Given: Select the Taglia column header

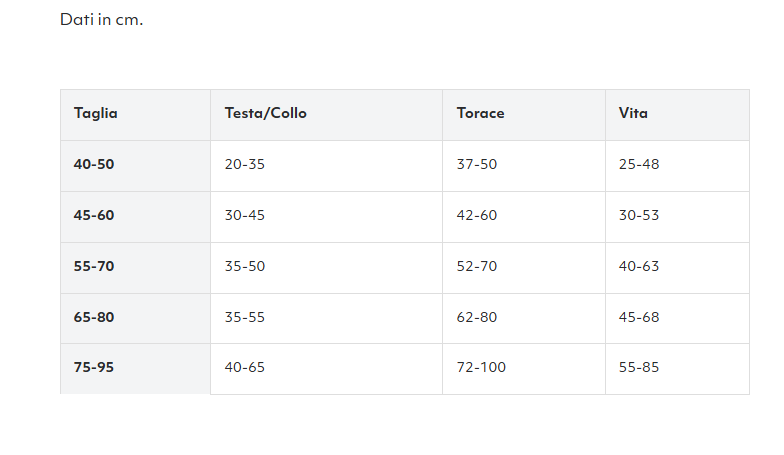Looking at the screenshot, I should coord(96,113).
